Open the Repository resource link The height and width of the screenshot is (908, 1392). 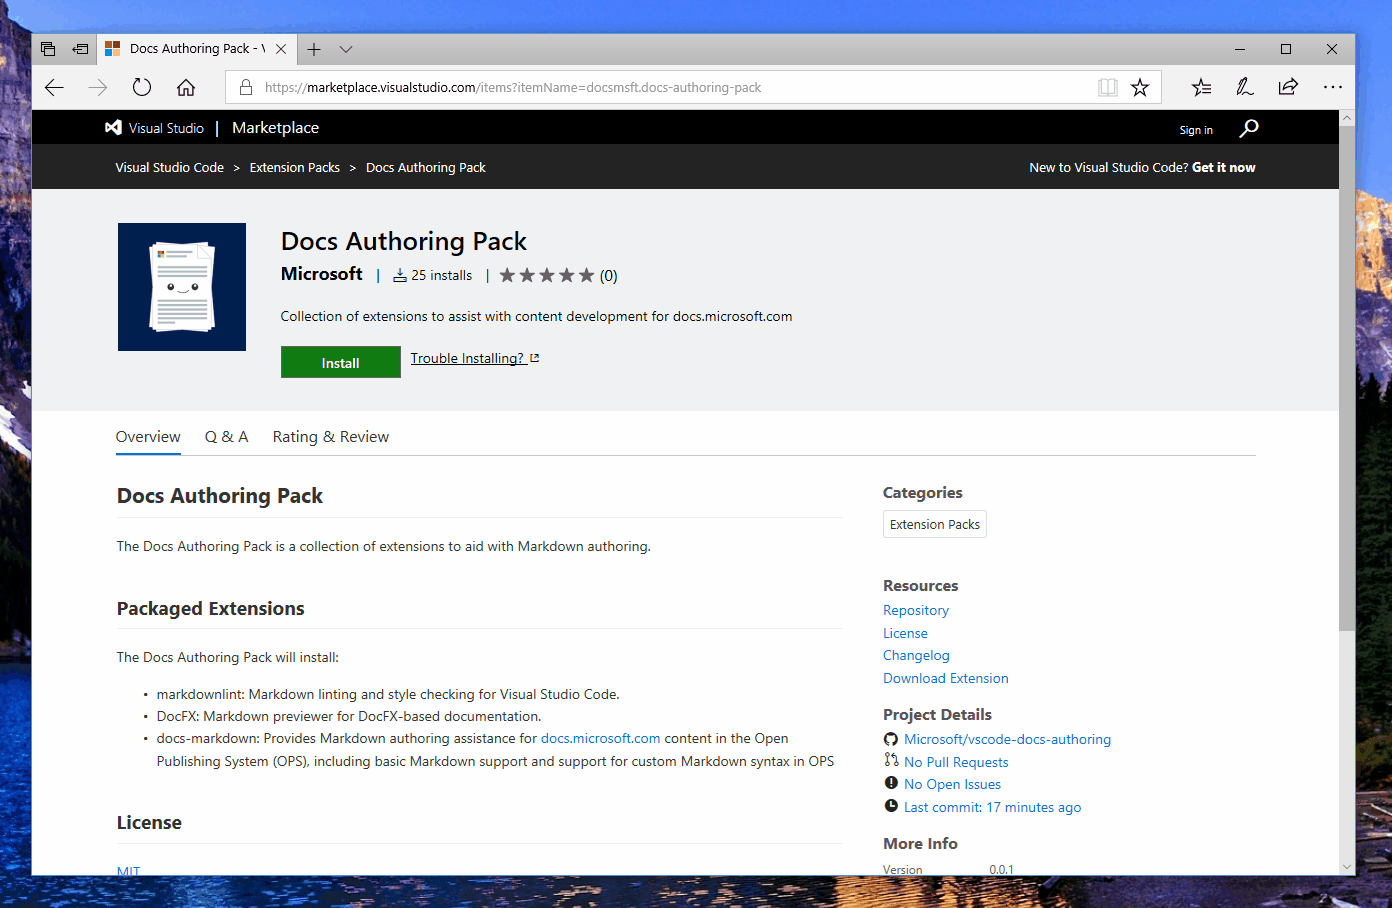[915, 610]
